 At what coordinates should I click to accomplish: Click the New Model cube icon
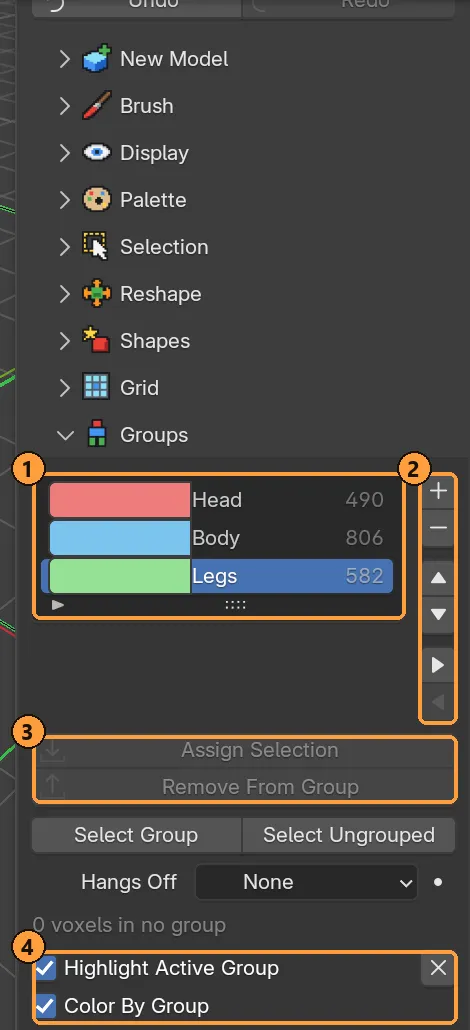(97, 58)
